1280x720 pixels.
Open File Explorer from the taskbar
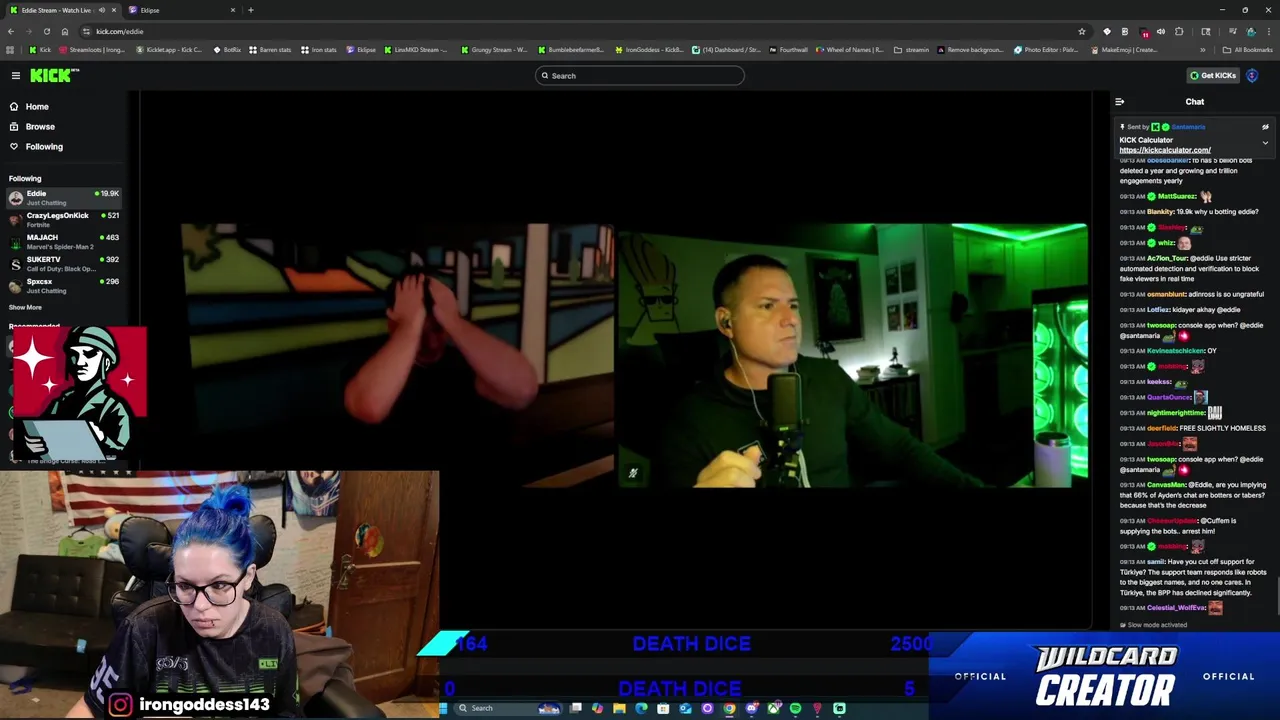tap(619, 708)
